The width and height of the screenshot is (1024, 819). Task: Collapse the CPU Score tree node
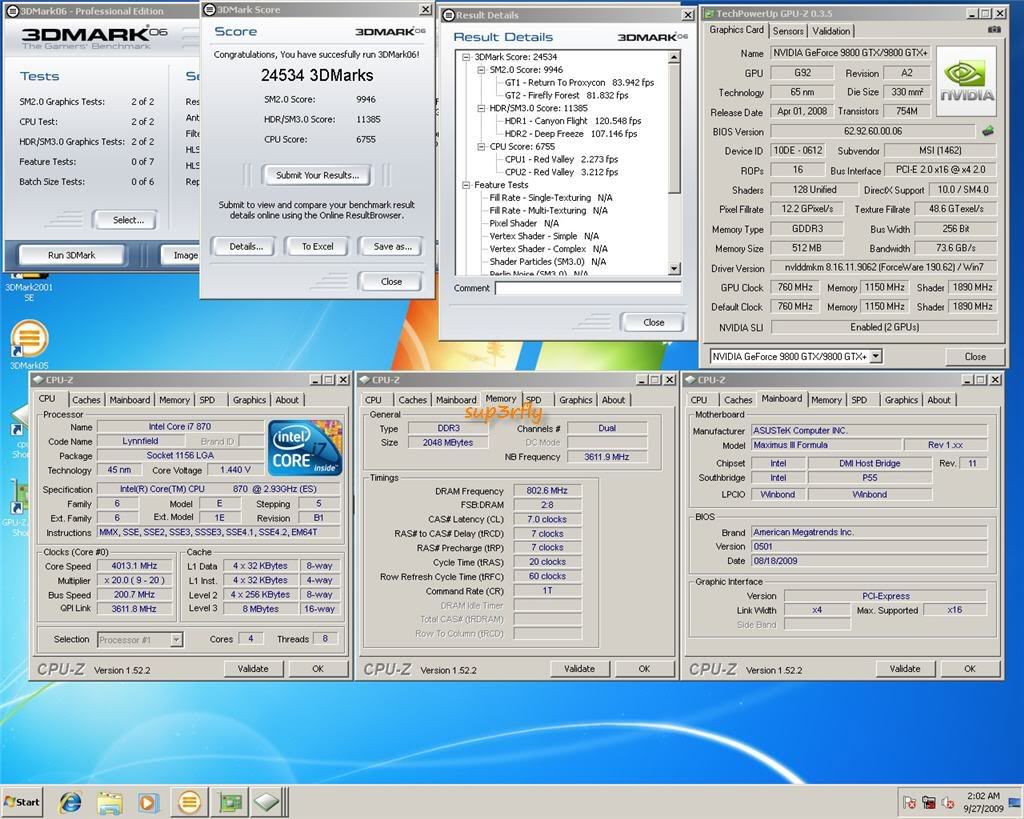(483, 147)
